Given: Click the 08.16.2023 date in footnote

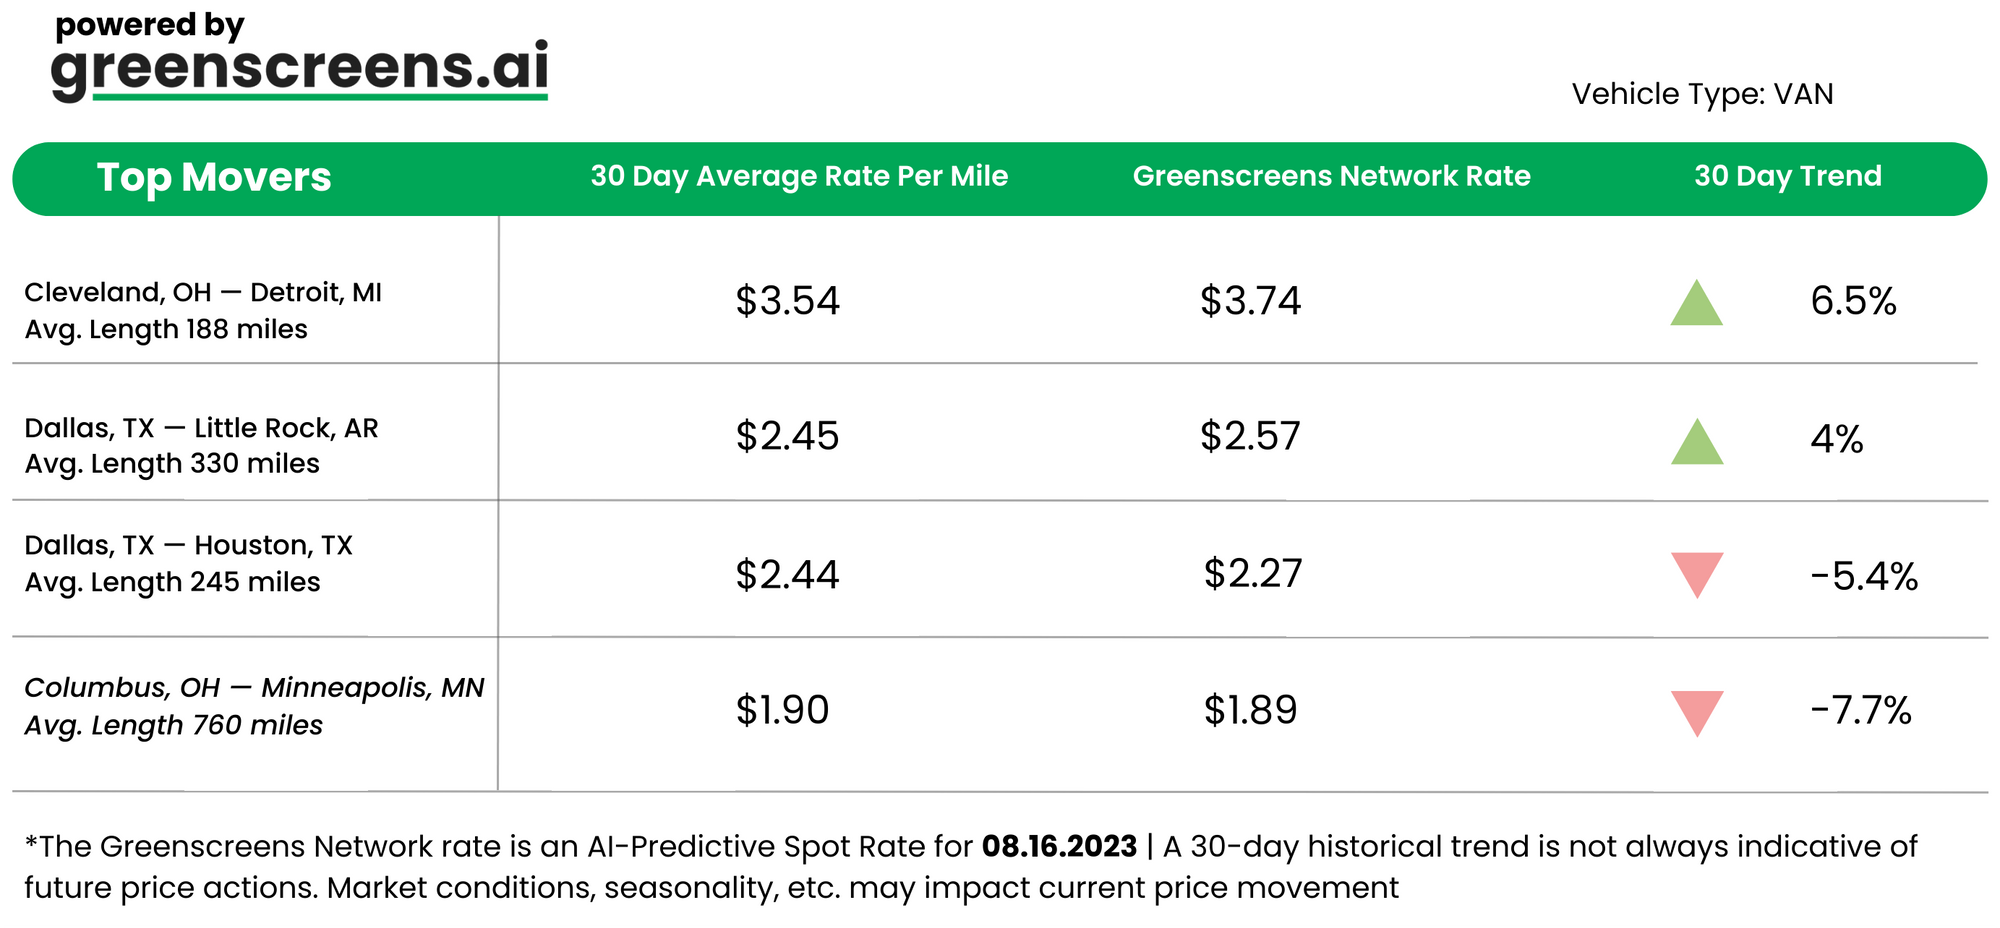Looking at the screenshot, I should click(x=1059, y=847).
